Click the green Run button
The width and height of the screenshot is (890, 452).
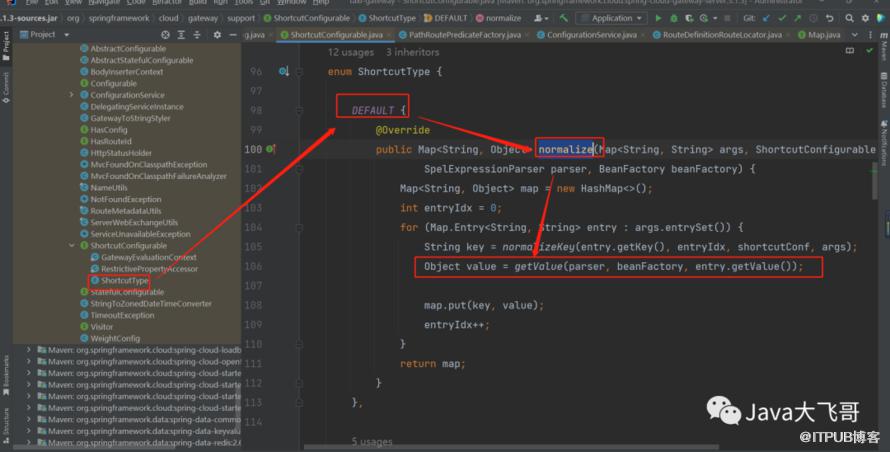tap(658, 17)
